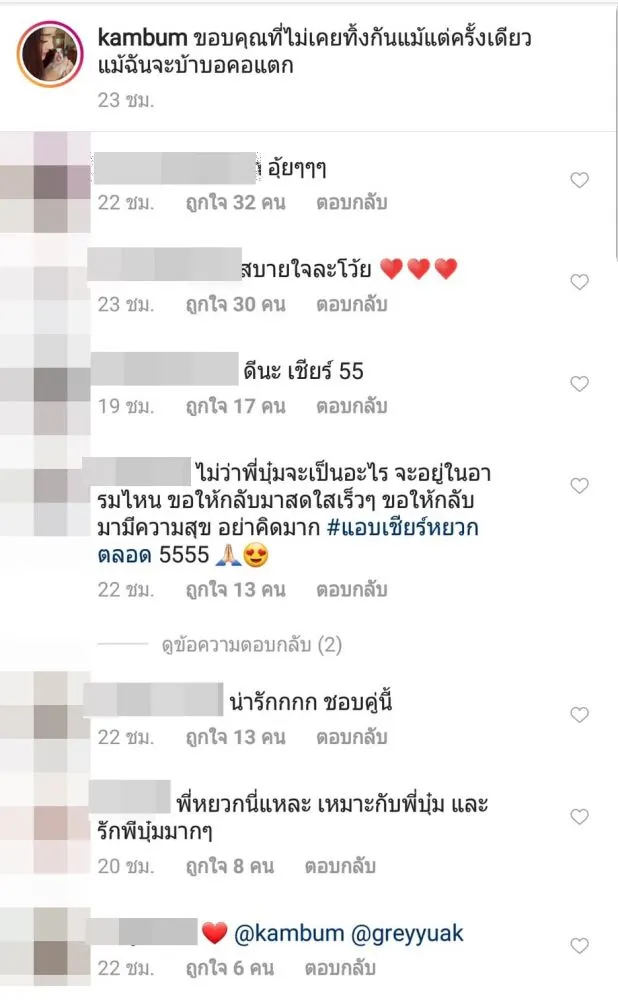618x1000 pixels.
Task: Like the comment สบายใจละโว้ย with red hearts
Action: (579, 282)
